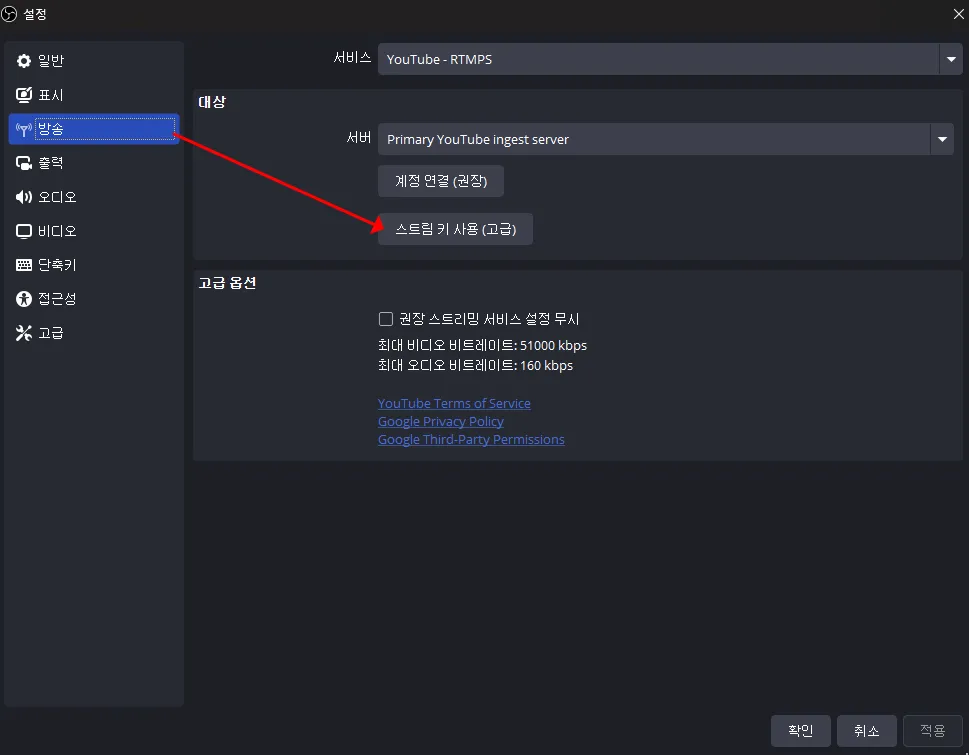Click the output icon beside 출력
The width and height of the screenshot is (969, 755).
[23, 163]
